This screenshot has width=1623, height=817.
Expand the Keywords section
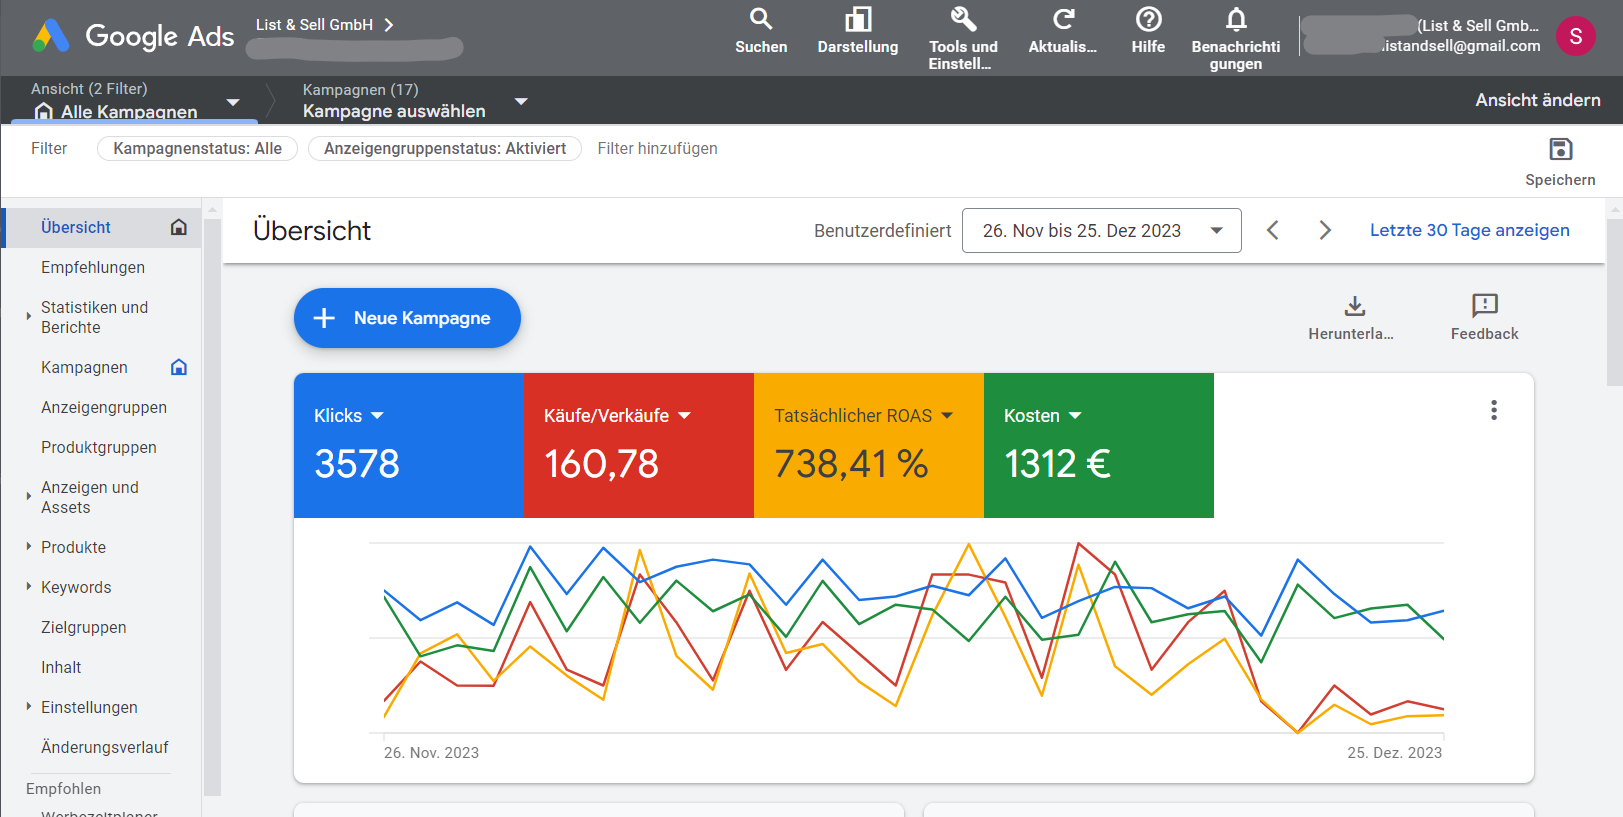tap(28, 586)
